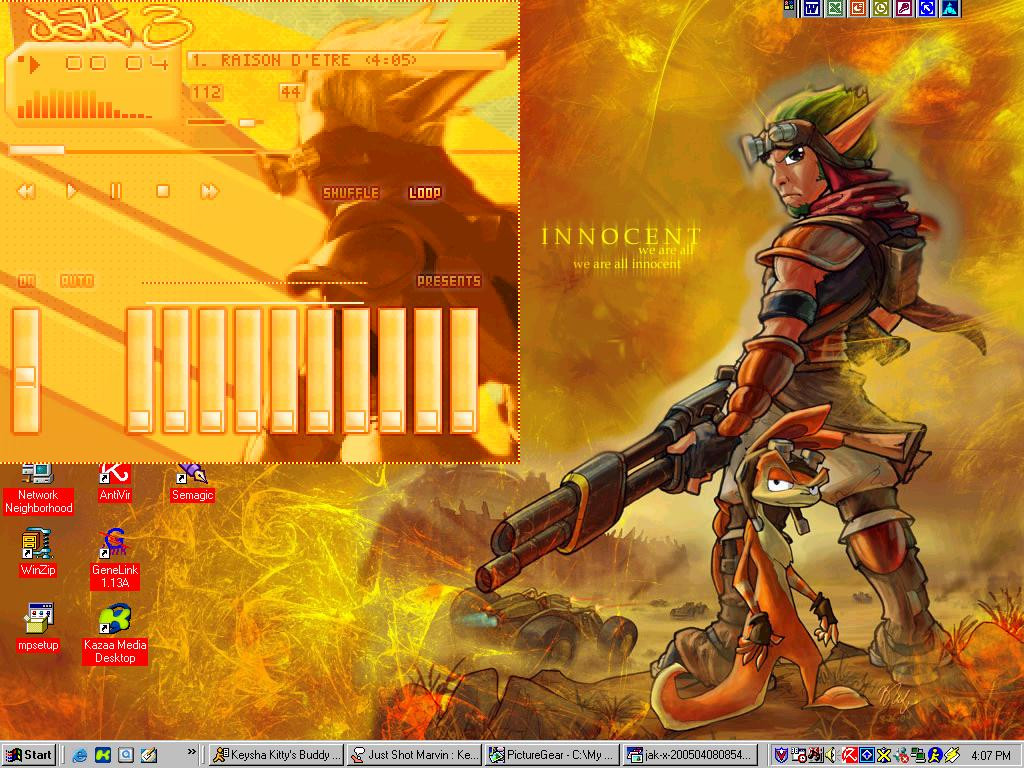
Task: Switch to the PictureGear taskbar window
Action: tap(552, 755)
